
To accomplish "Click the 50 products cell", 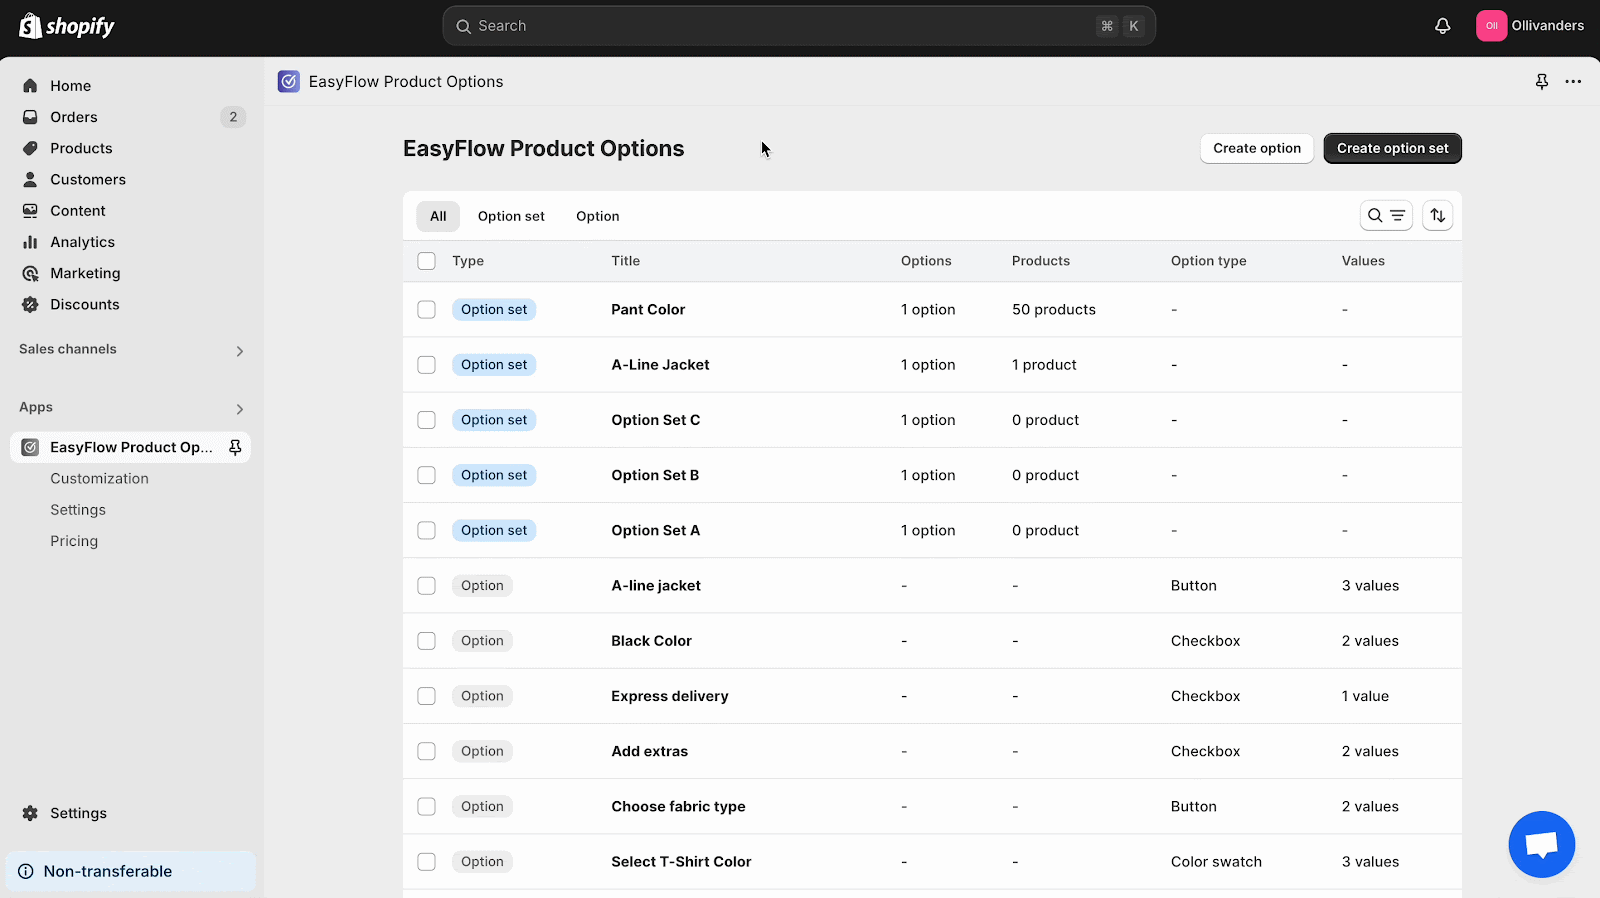I will [x=1053, y=310].
